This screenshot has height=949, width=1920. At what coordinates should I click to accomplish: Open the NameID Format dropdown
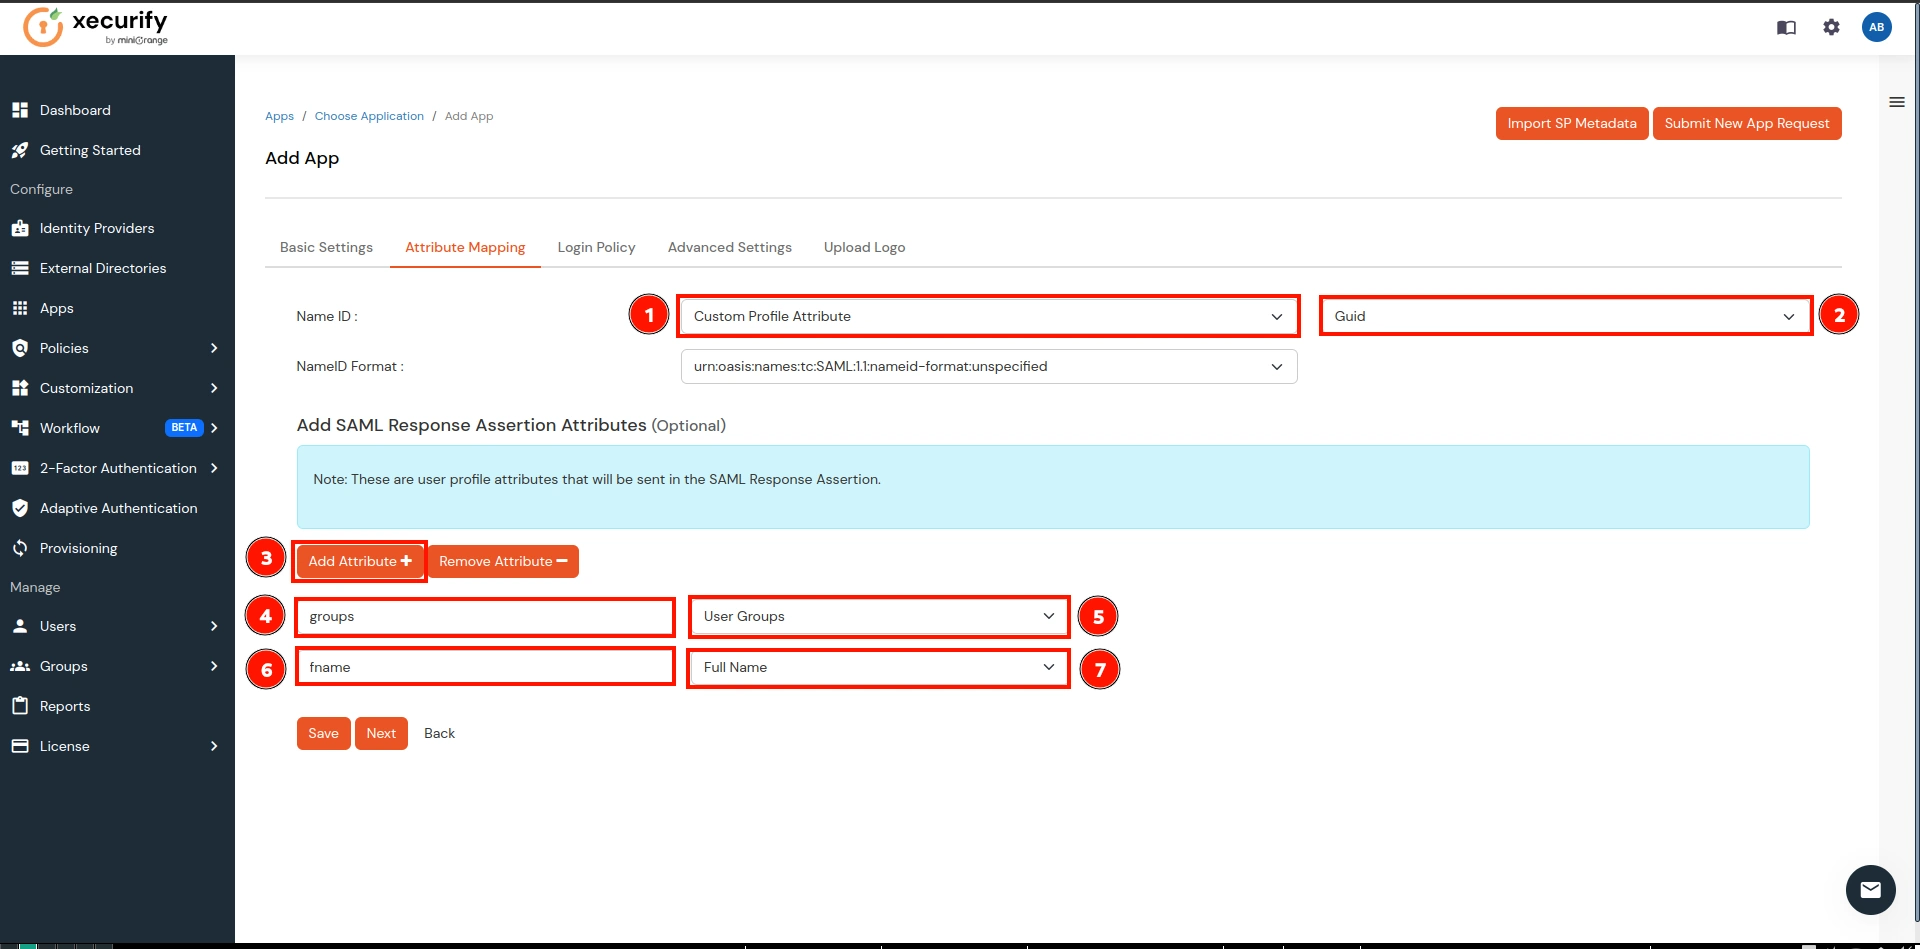pyautogui.click(x=987, y=366)
